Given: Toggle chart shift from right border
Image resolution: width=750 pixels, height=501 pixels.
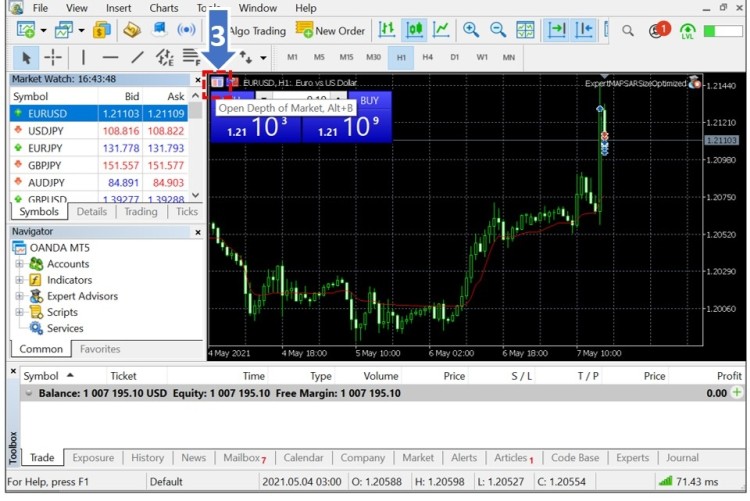Looking at the screenshot, I should (585, 31).
